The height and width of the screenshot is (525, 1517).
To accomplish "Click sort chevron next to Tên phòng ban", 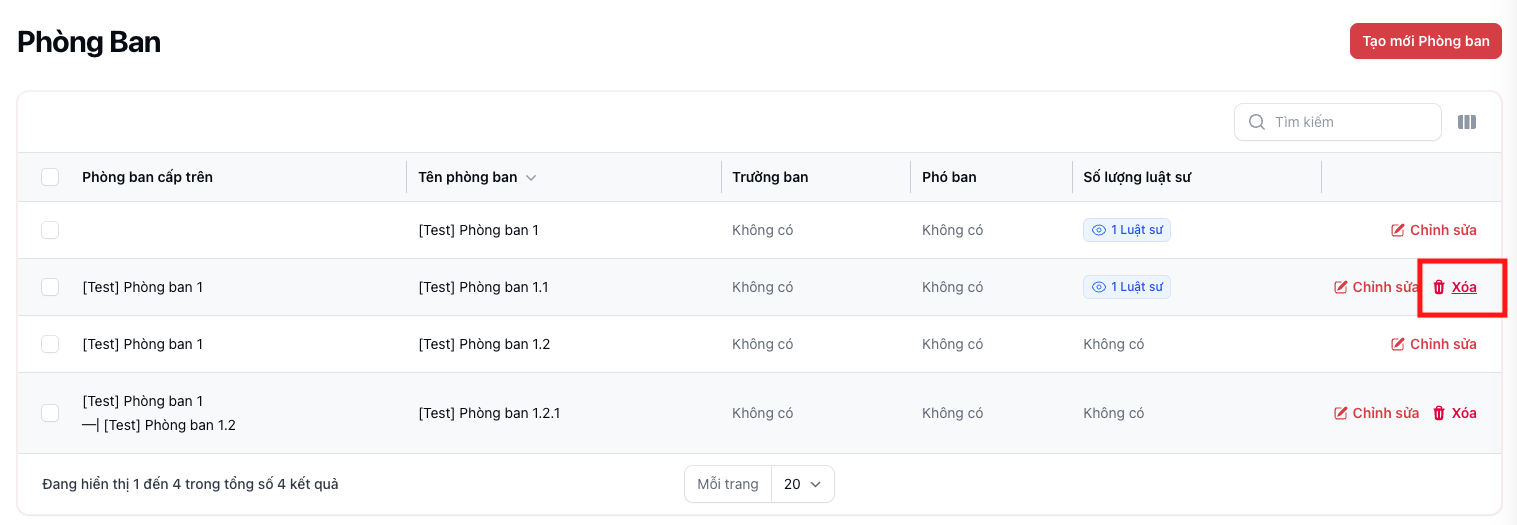I will (x=531, y=178).
